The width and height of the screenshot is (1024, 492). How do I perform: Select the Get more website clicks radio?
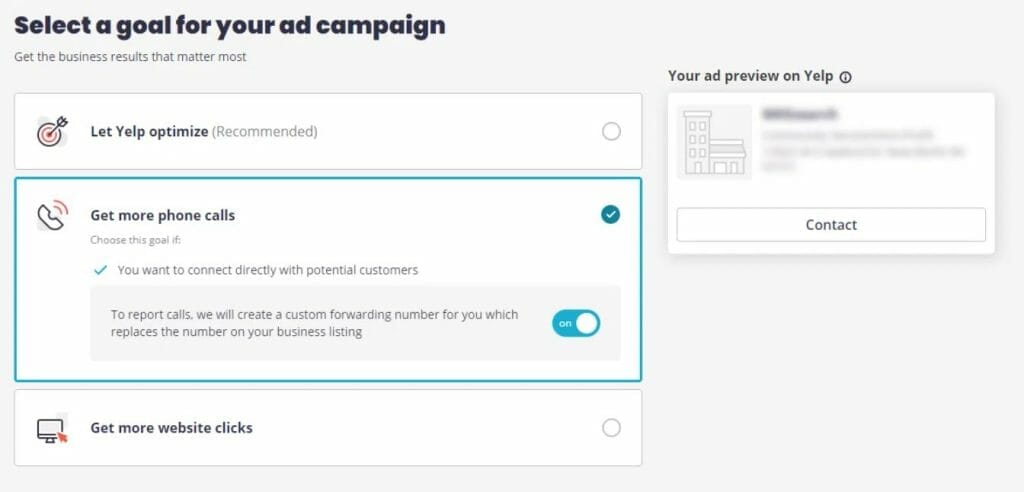611,428
